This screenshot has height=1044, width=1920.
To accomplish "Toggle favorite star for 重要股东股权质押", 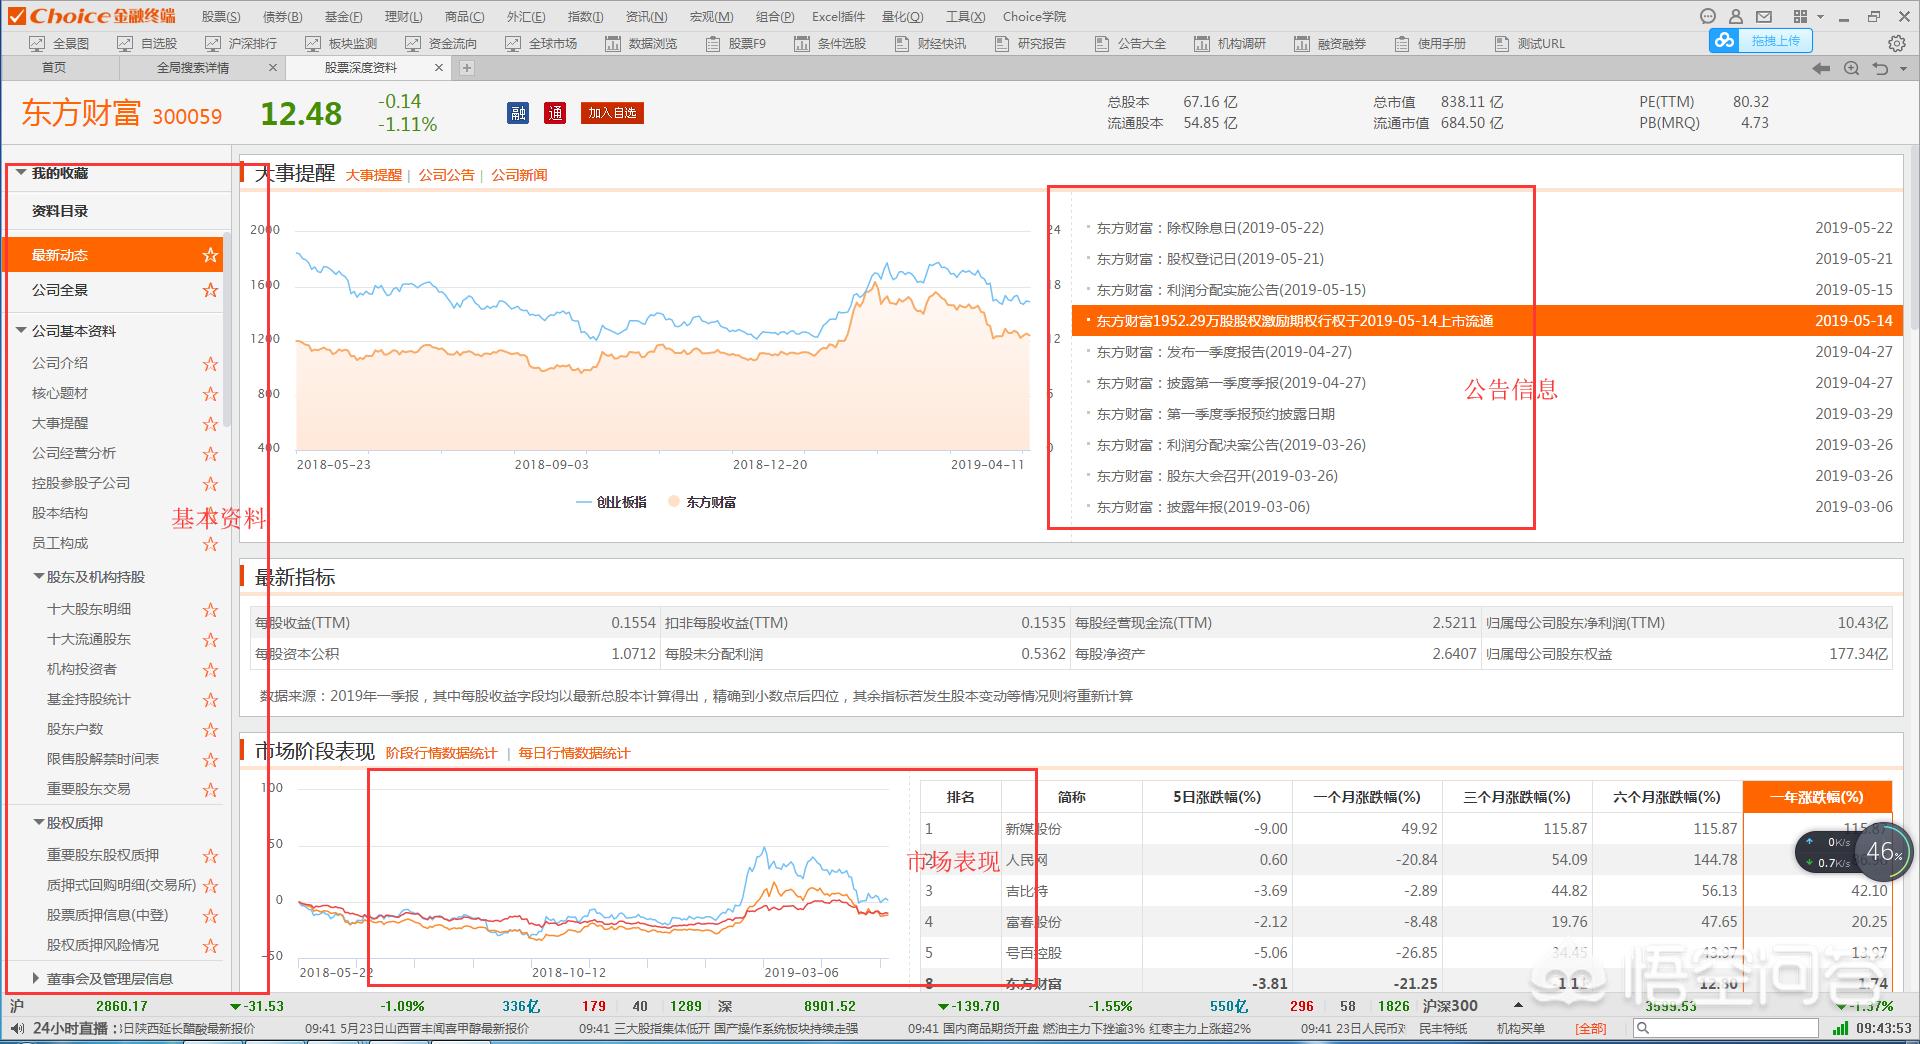I will point(210,856).
